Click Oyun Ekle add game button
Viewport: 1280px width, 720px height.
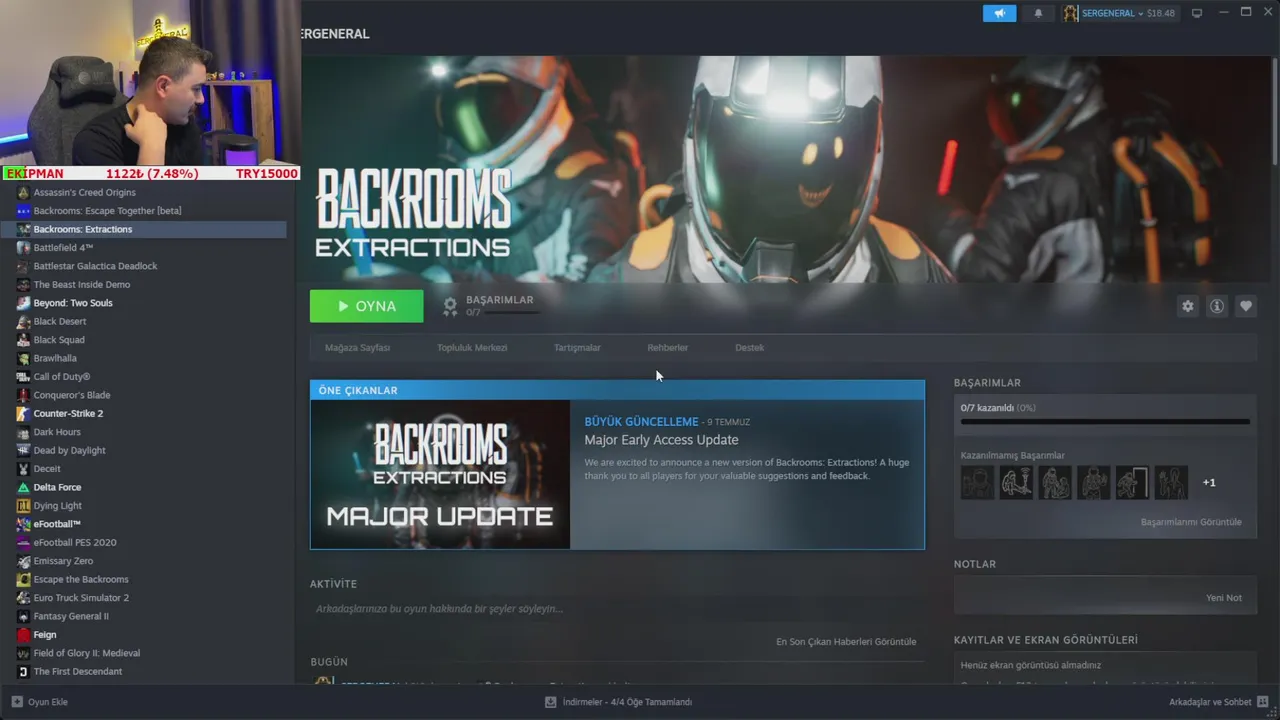pos(40,702)
